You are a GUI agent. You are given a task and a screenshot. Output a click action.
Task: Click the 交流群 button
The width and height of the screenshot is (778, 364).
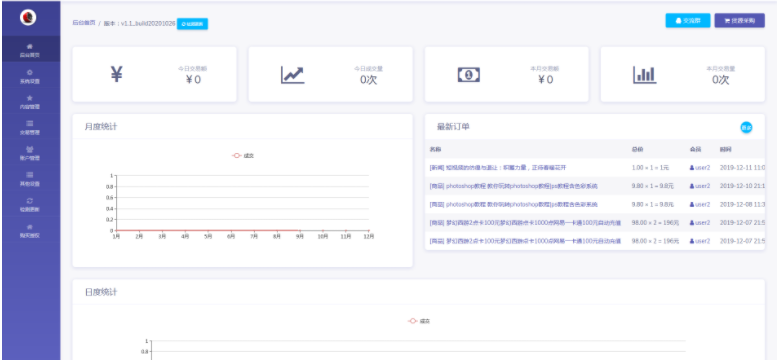point(688,20)
